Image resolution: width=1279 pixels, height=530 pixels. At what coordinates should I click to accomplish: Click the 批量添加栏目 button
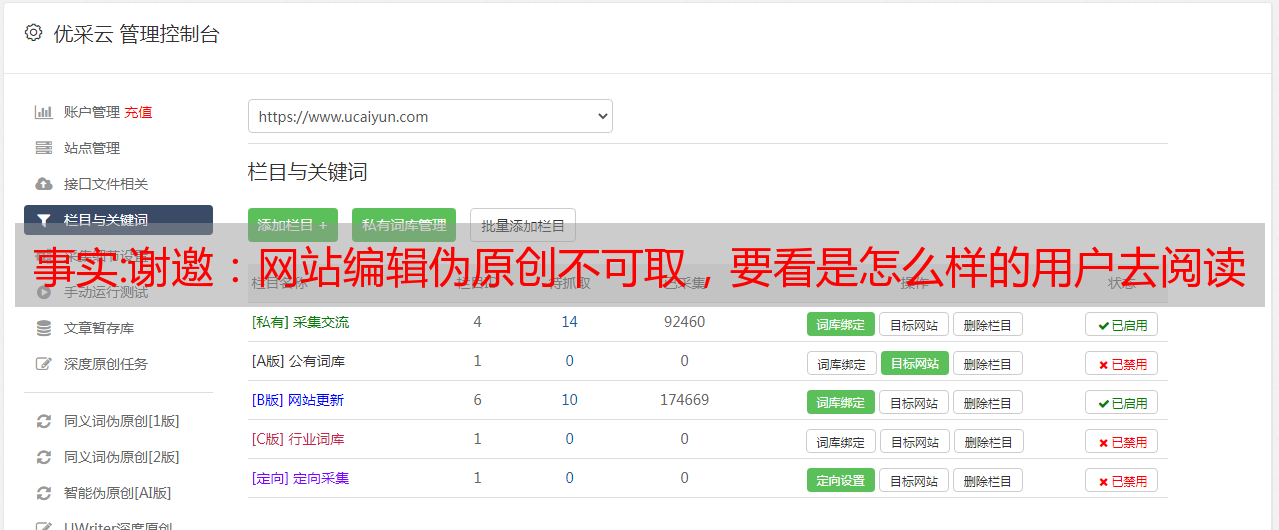523,225
